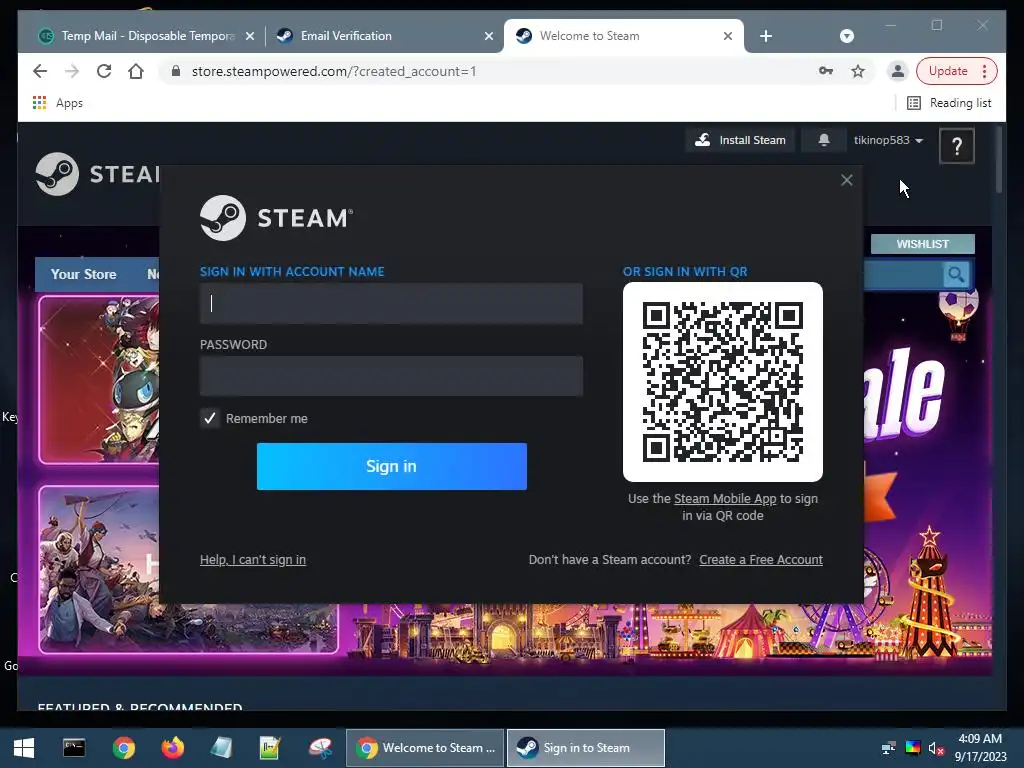Click the muted volume tray icon
The image size is (1024, 768).
(936, 748)
